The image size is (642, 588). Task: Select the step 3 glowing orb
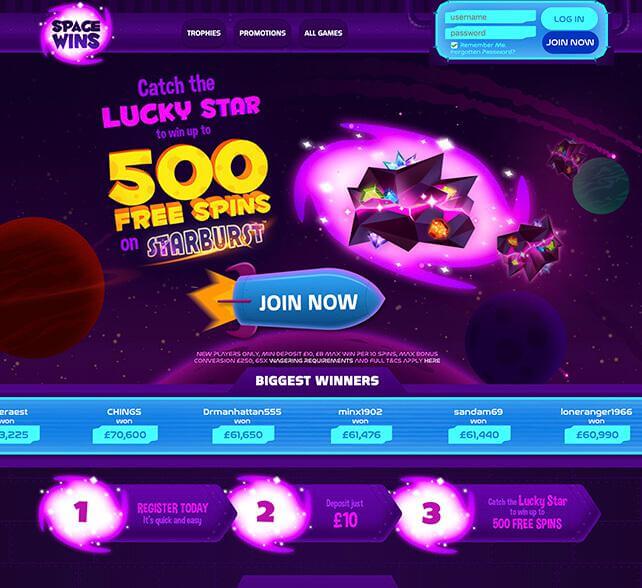(432, 512)
